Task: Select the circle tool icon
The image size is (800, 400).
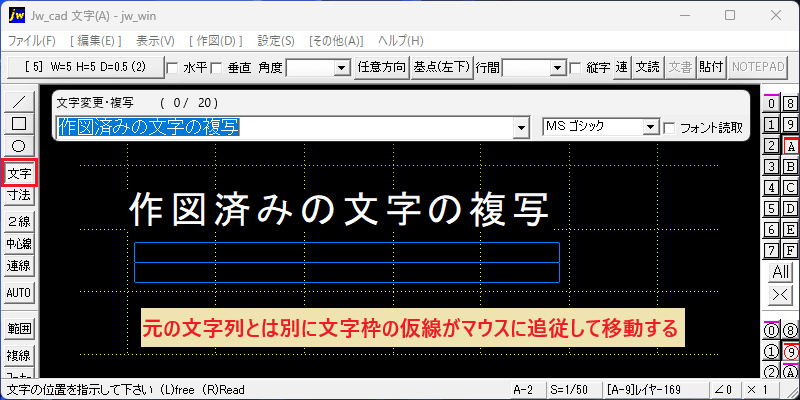Action: pos(19,146)
